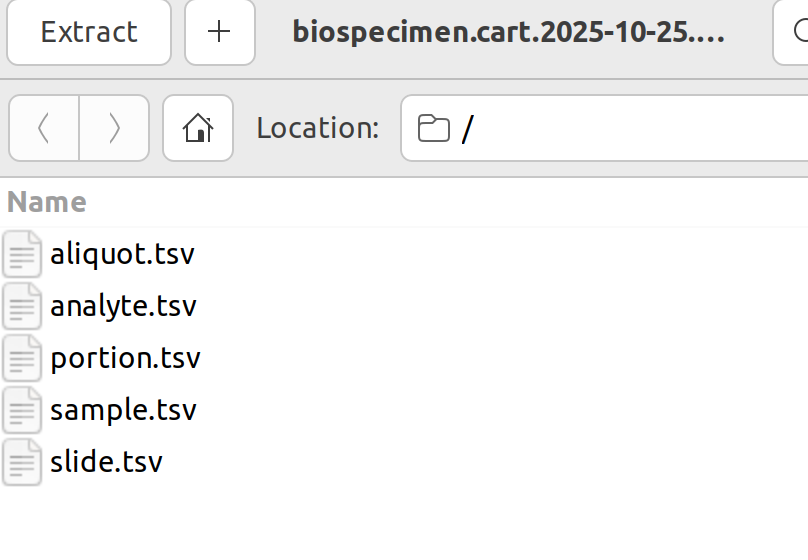Go back with the left arrow button

[44, 128]
